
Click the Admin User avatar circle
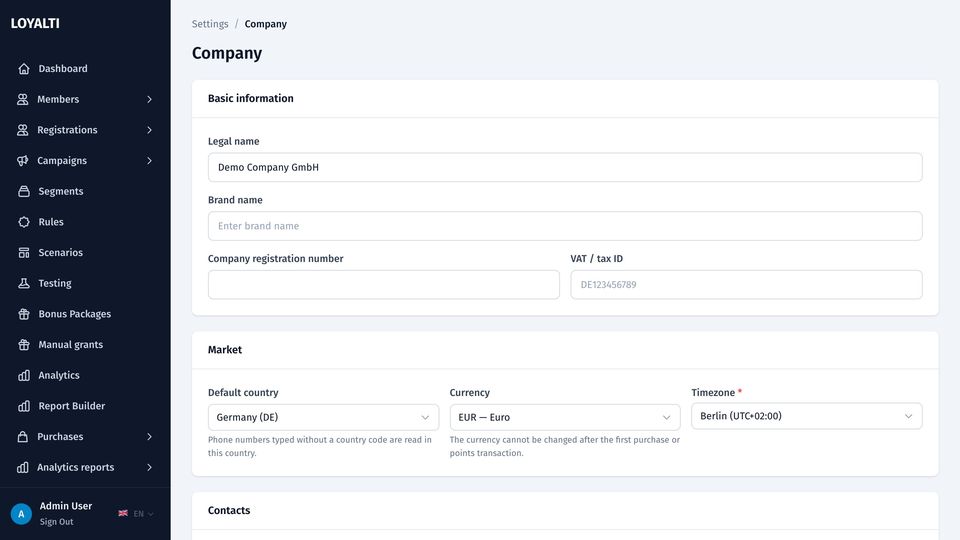pyautogui.click(x=21, y=514)
